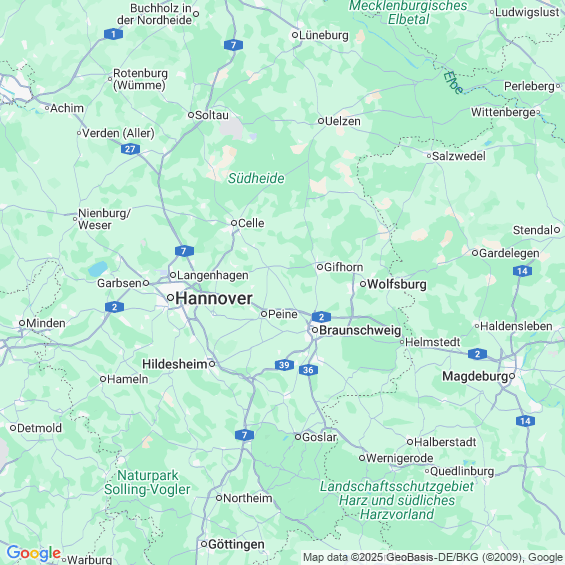
Task: Click the Naturpark Solling-Vogler label
Action: pos(147,482)
